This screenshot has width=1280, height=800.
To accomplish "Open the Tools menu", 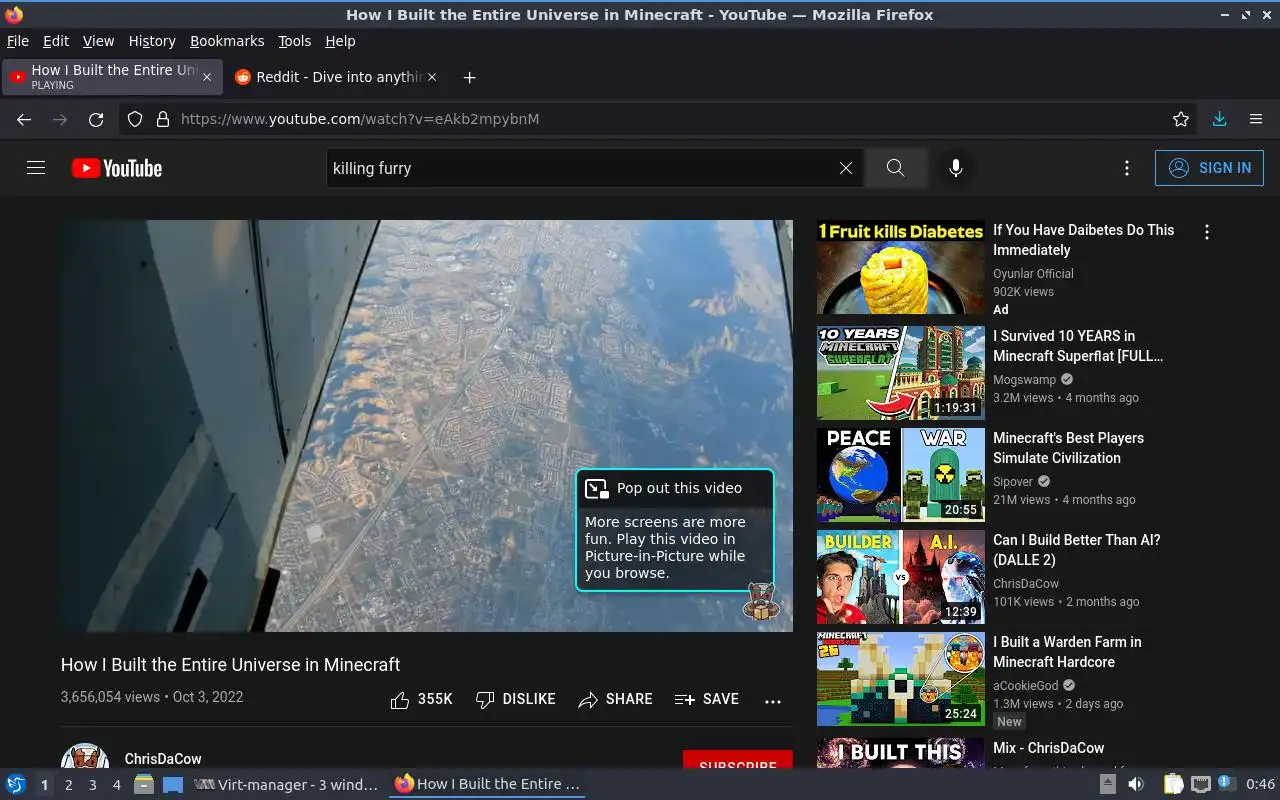I will (294, 41).
